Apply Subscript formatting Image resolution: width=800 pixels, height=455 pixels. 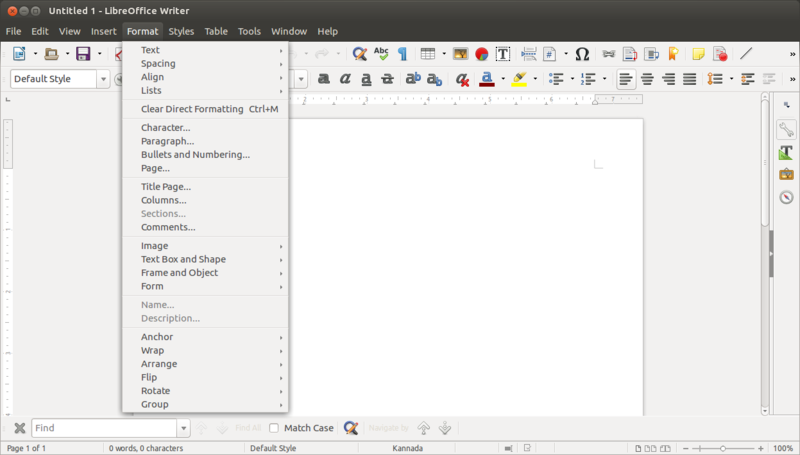click(434, 79)
